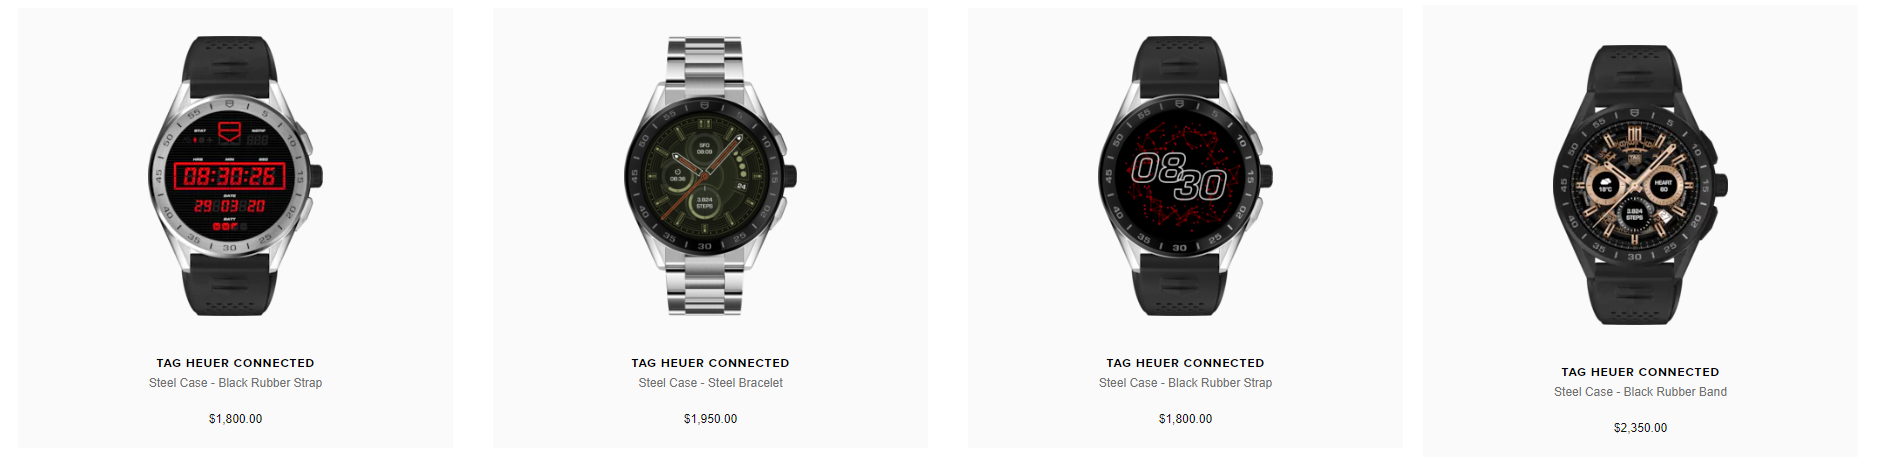
Task: Click second TAG HEUER CONNECTED title above Steel Bracelet
Action: (710, 363)
